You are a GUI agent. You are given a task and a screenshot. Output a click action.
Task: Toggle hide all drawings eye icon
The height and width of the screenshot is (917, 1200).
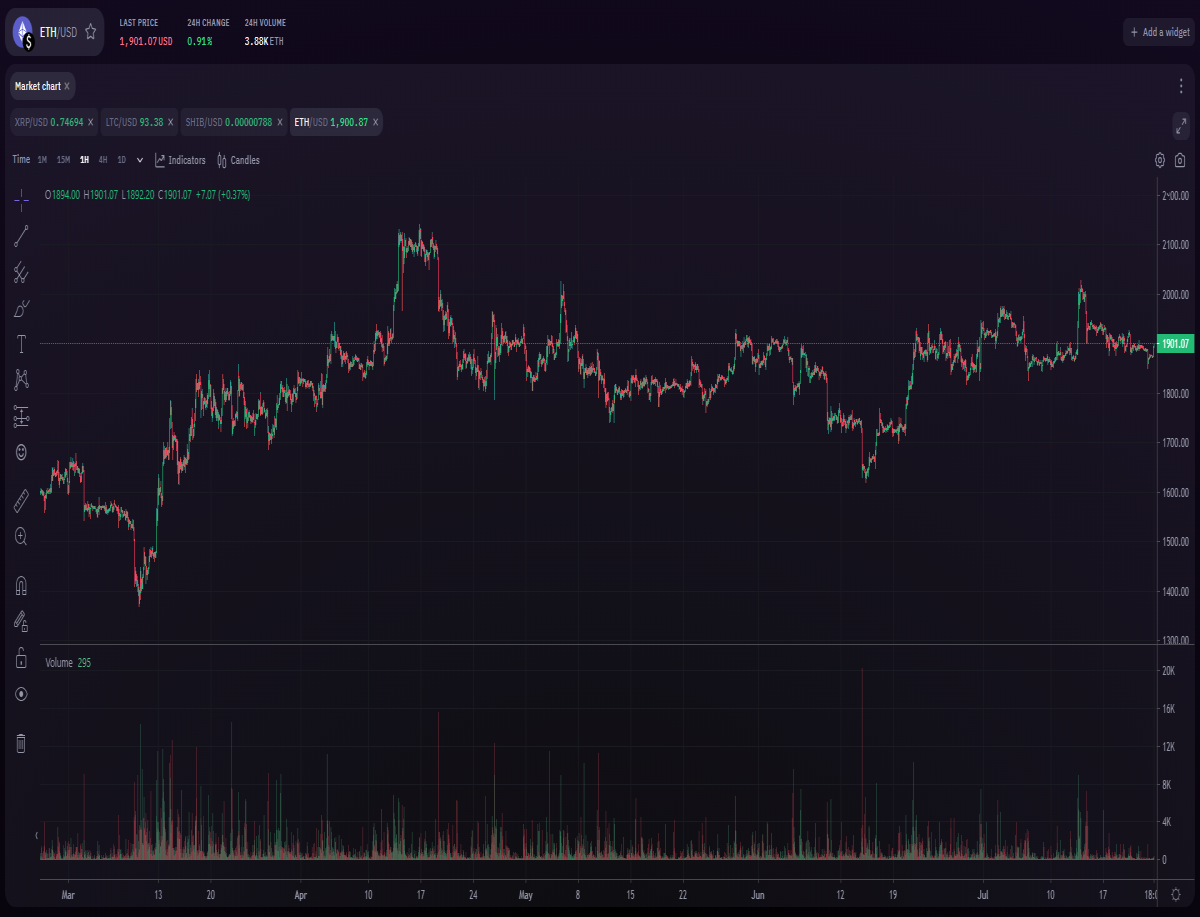point(21,693)
